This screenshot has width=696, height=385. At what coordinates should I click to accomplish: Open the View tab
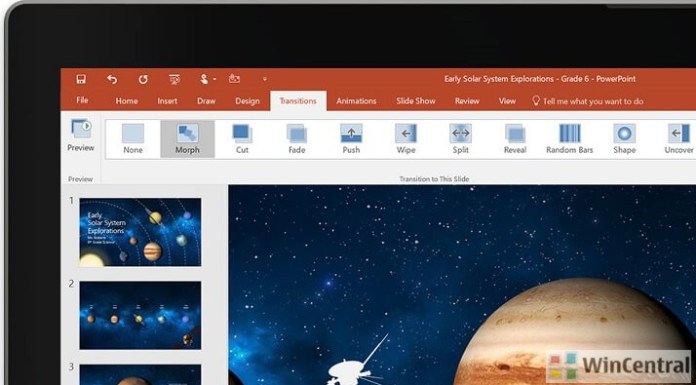pyautogui.click(x=507, y=101)
